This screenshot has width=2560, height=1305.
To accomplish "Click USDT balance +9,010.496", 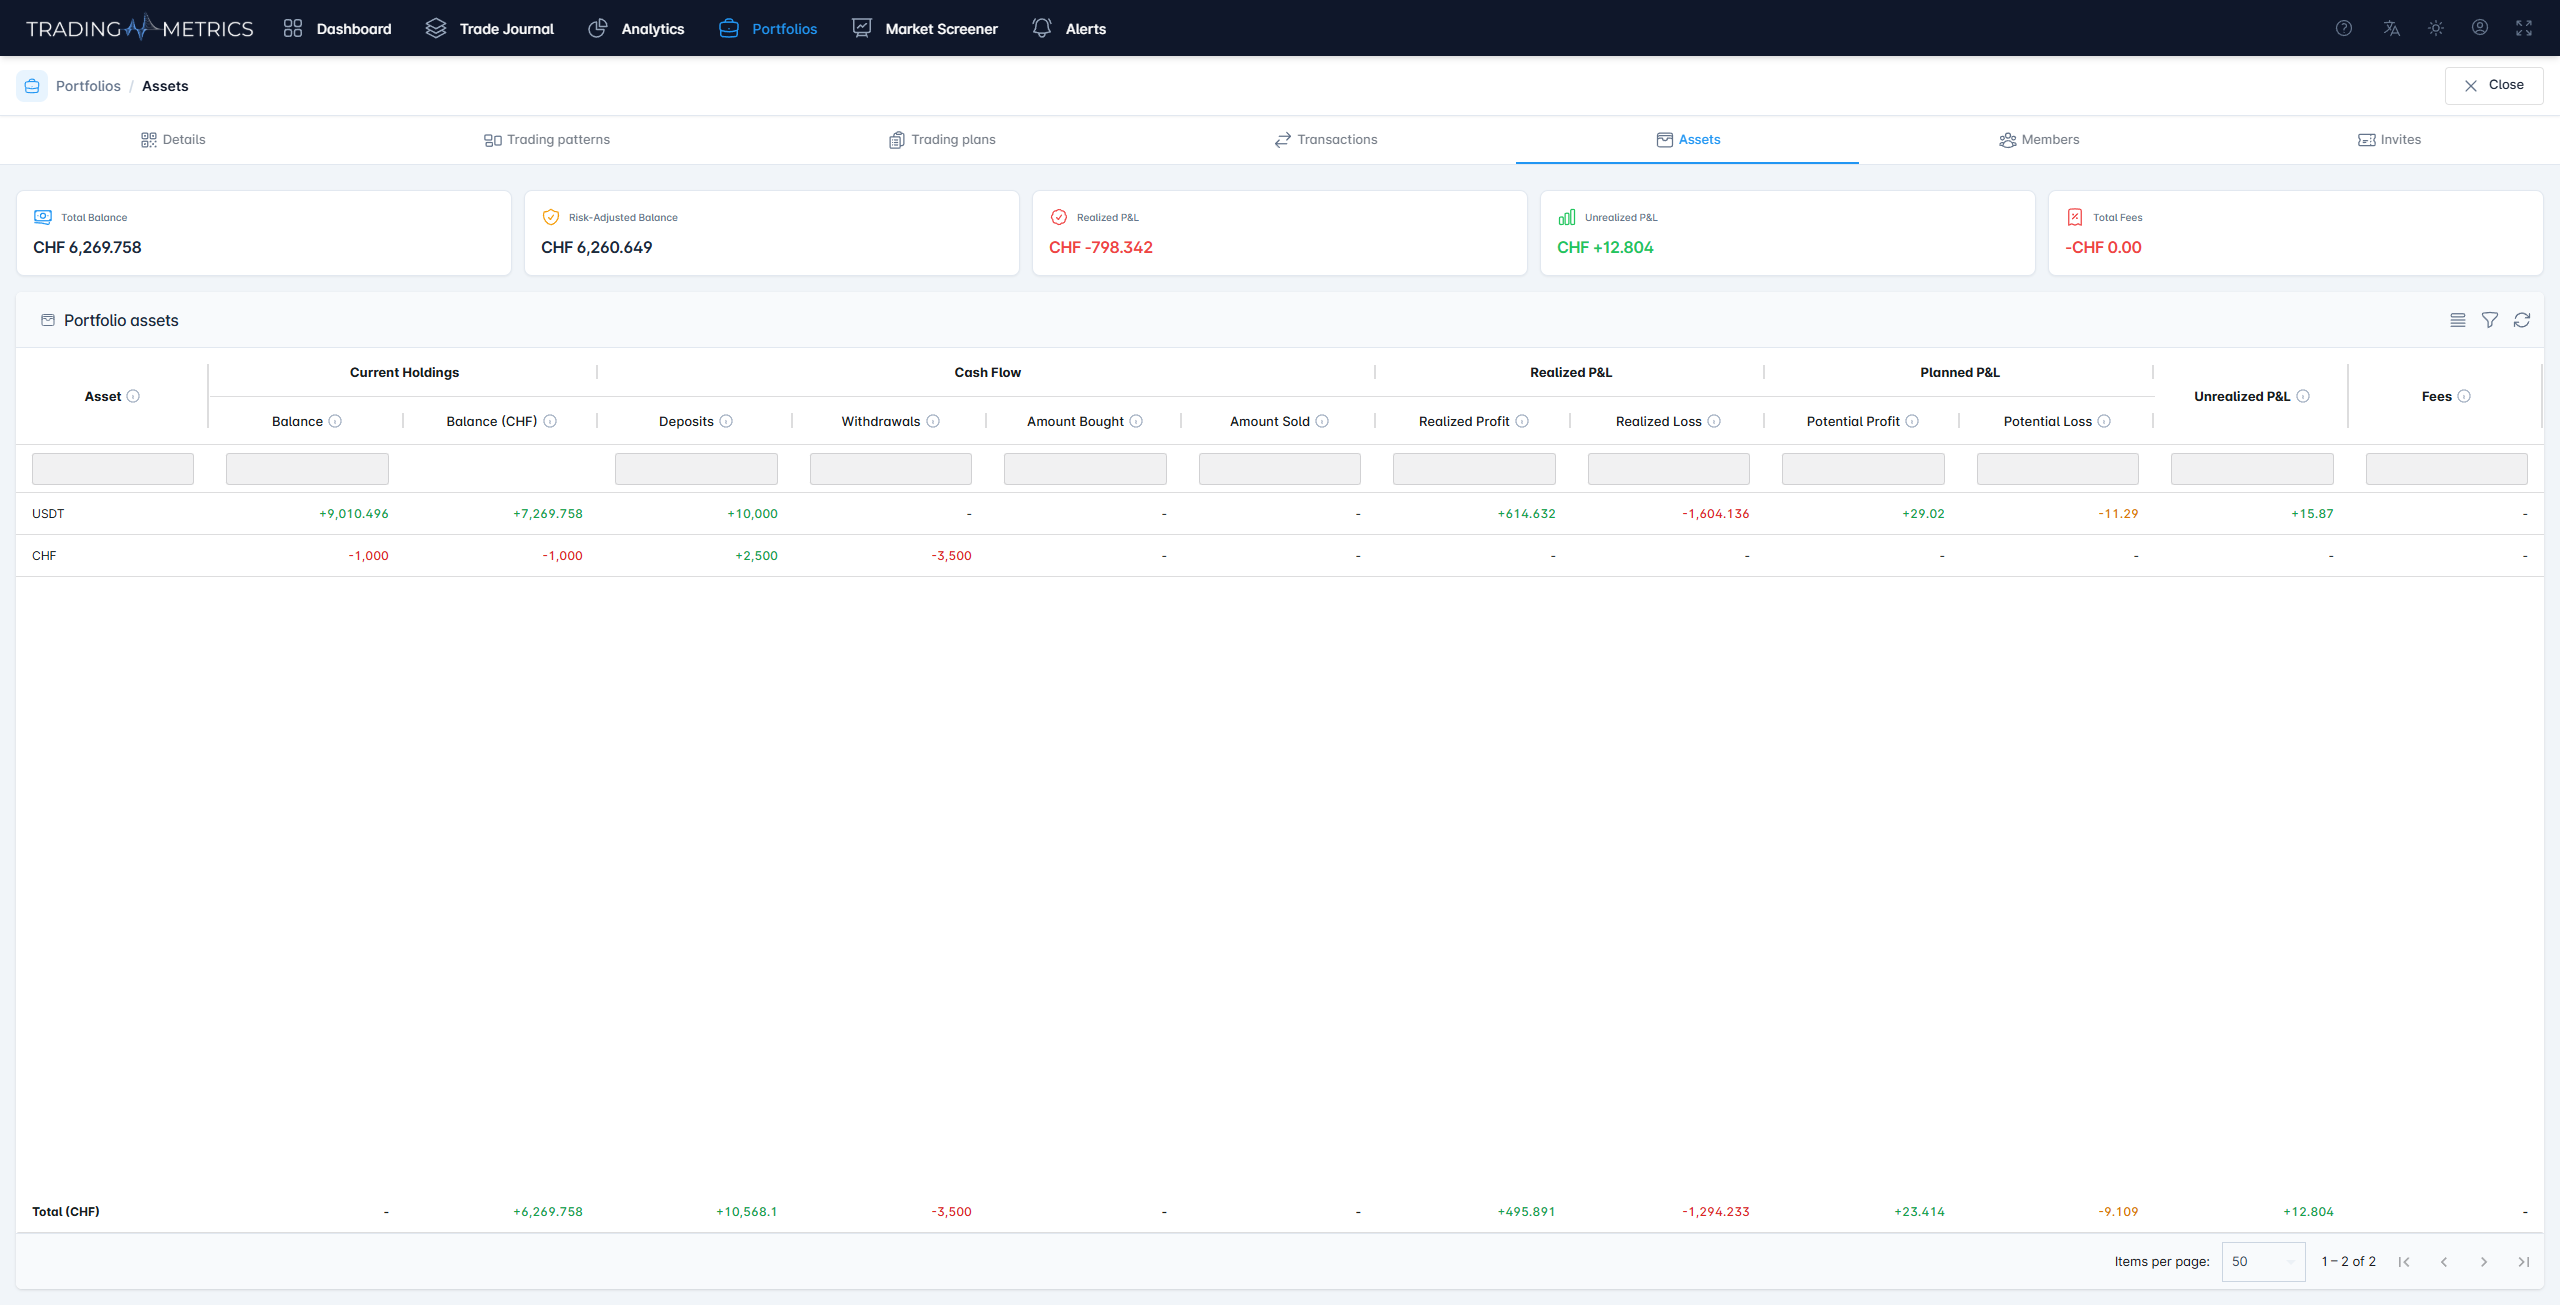I will tap(354, 514).
